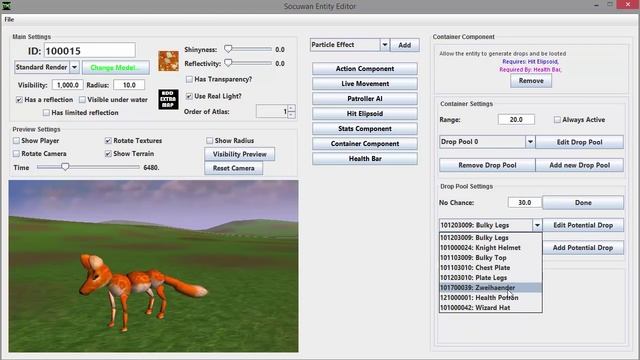Enable Always Active checkbox

(x=557, y=120)
